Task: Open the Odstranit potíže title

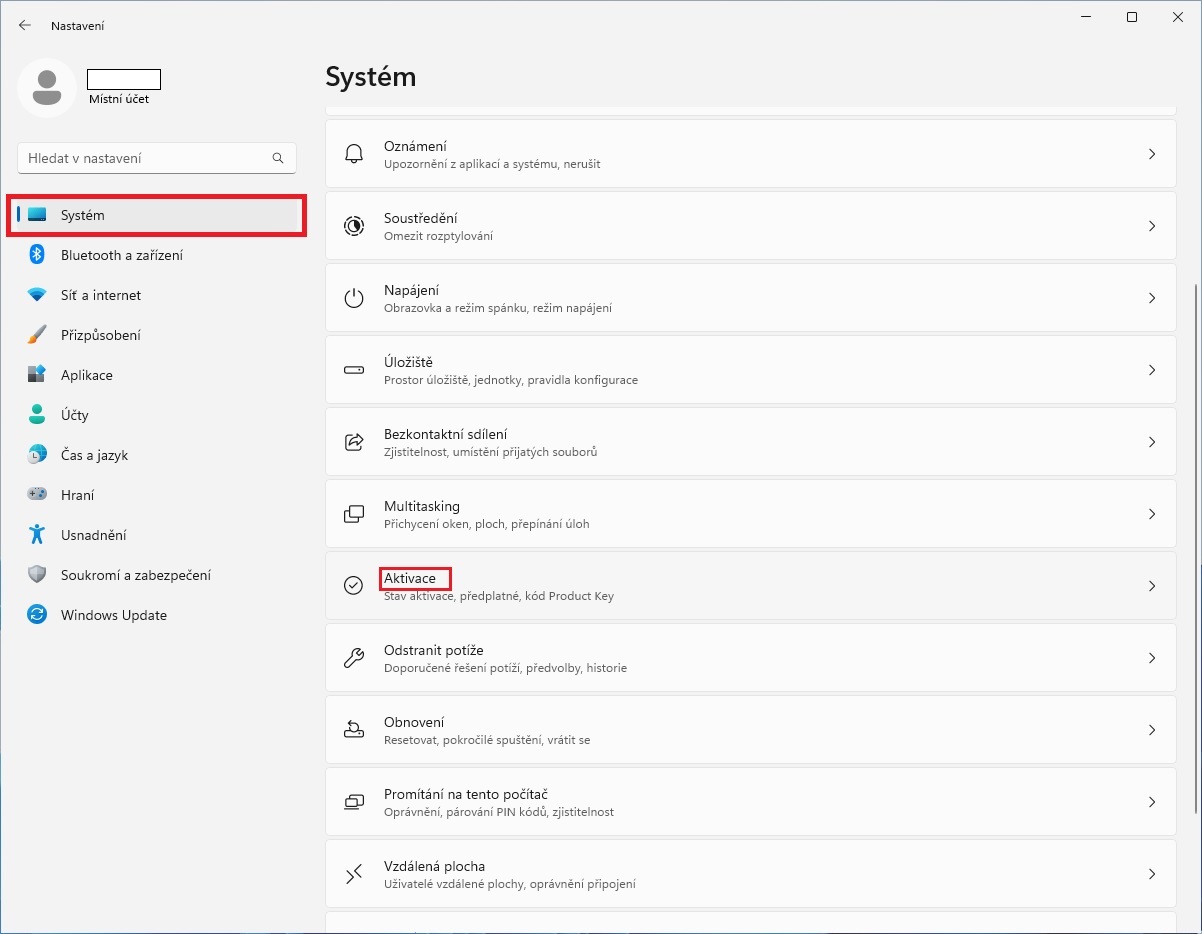Action: (434, 650)
